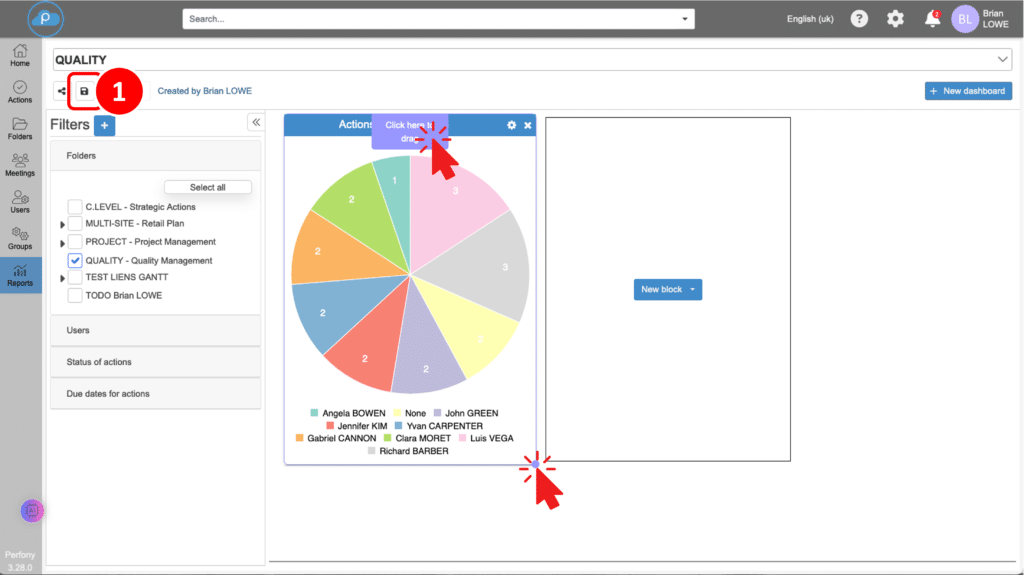Open the New block dropdown

(x=668, y=289)
